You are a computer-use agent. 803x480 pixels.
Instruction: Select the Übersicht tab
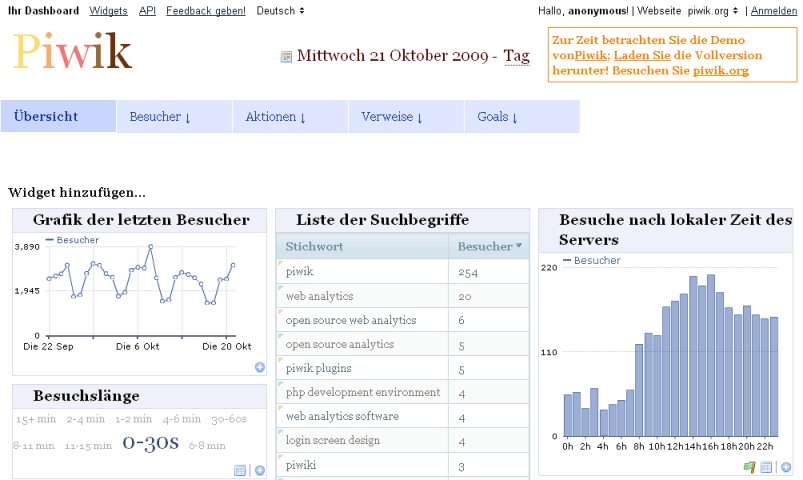[58, 116]
